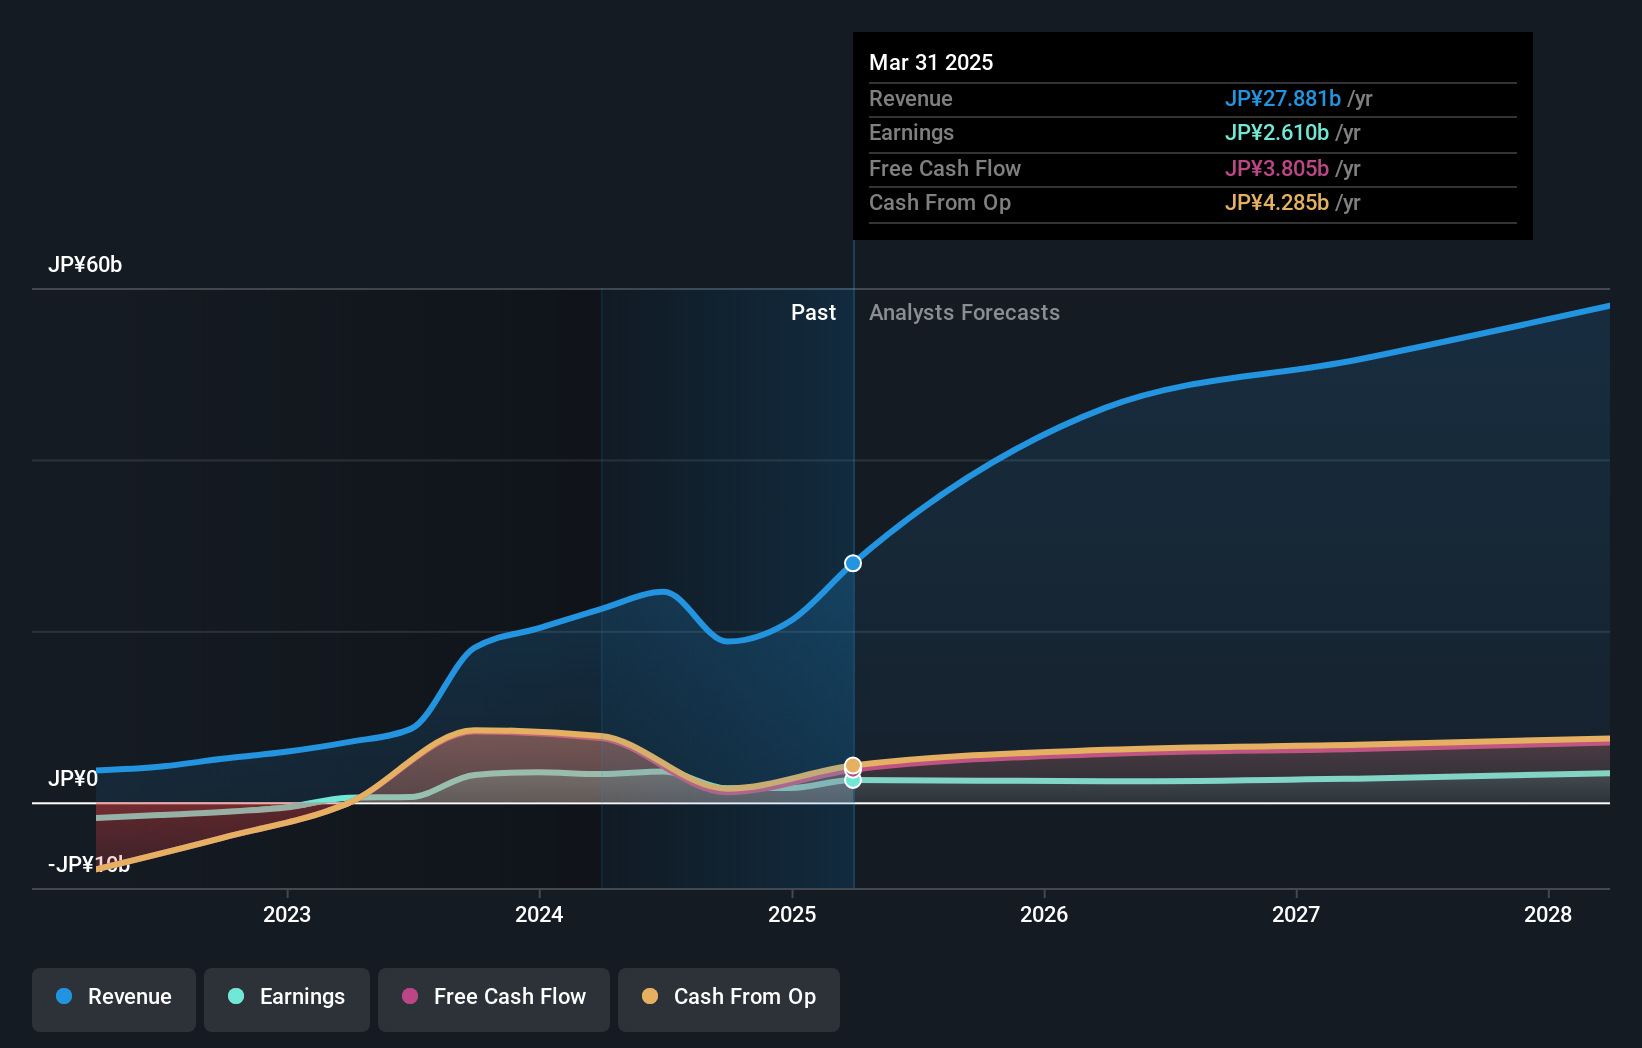The height and width of the screenshot is (1048, 1642).
Task: Open the Cash From Op series options
Action: click(728, 999)
